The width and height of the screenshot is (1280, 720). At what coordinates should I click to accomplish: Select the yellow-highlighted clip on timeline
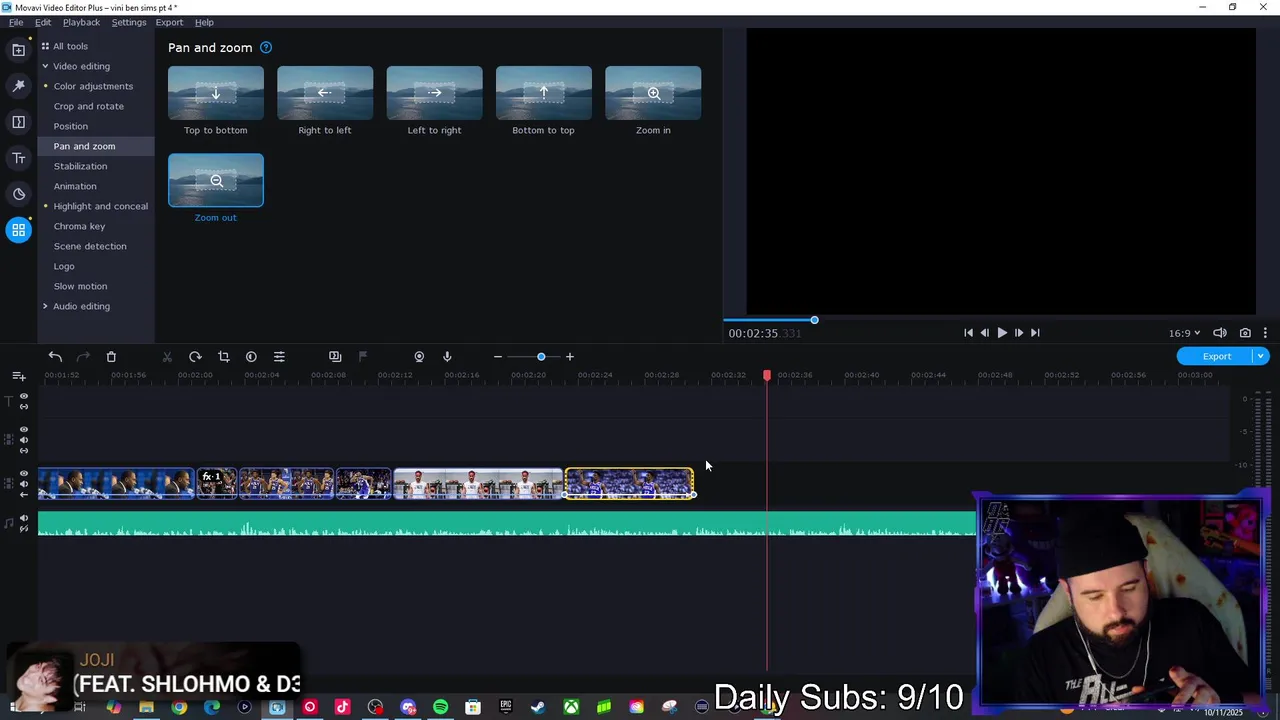tap(629, 484)
